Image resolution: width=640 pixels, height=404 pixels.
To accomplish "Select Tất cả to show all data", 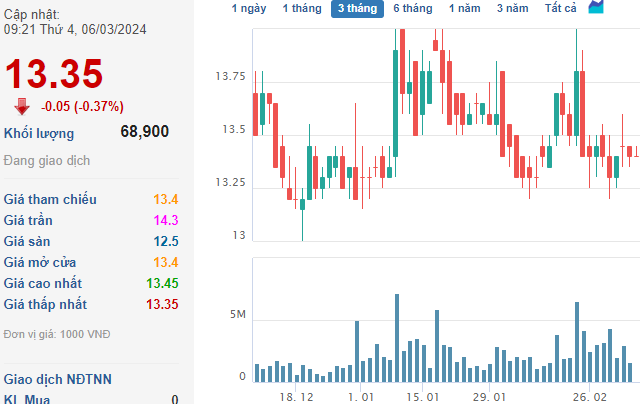I will coord(561,9).
